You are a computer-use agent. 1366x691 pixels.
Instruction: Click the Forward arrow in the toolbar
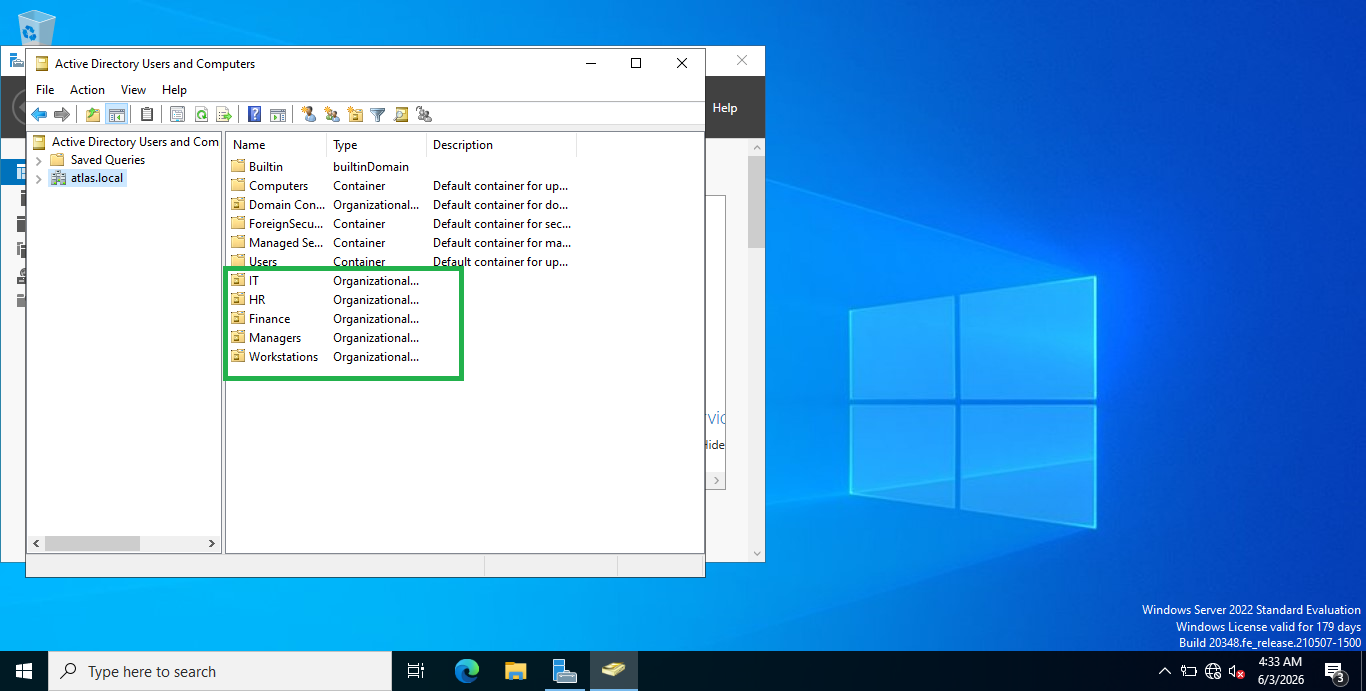click(62, 114)
